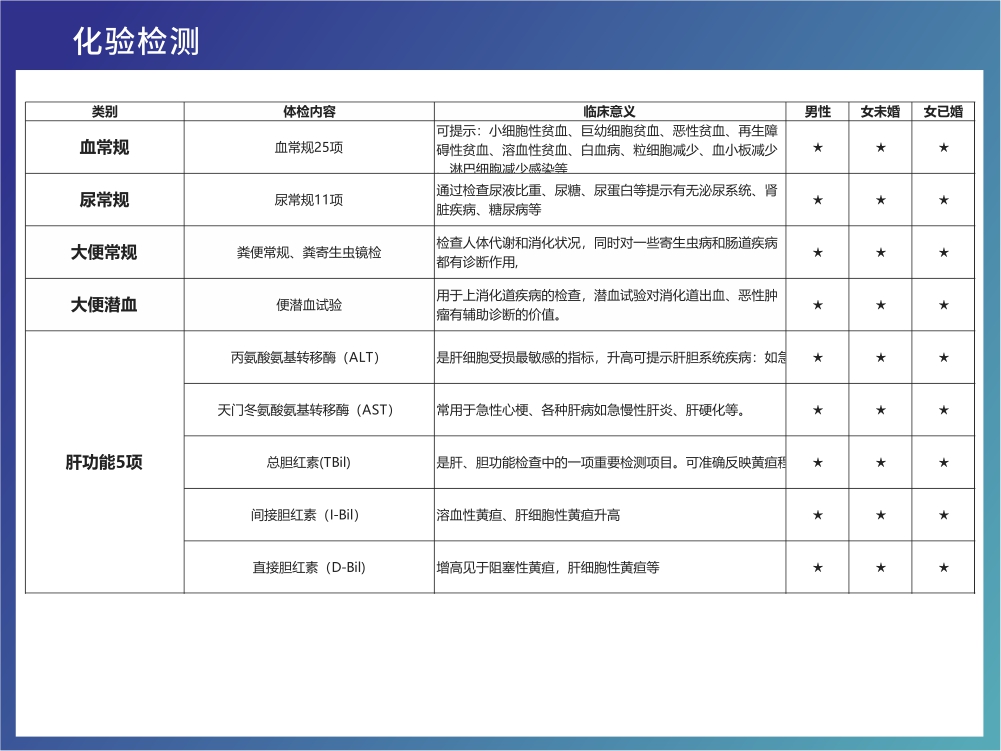The height and width of the screenshot is (751, 1001).
Task: Click the clinical text starting 常用于急性心梗
Action: [591, 409]
